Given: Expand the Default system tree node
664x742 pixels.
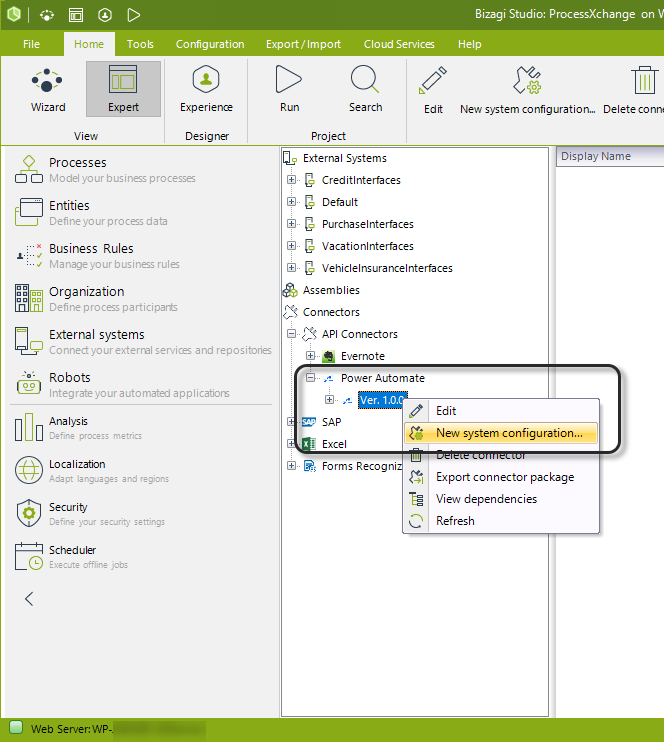Looking at the screenshot, I should [x=291, y=202].
